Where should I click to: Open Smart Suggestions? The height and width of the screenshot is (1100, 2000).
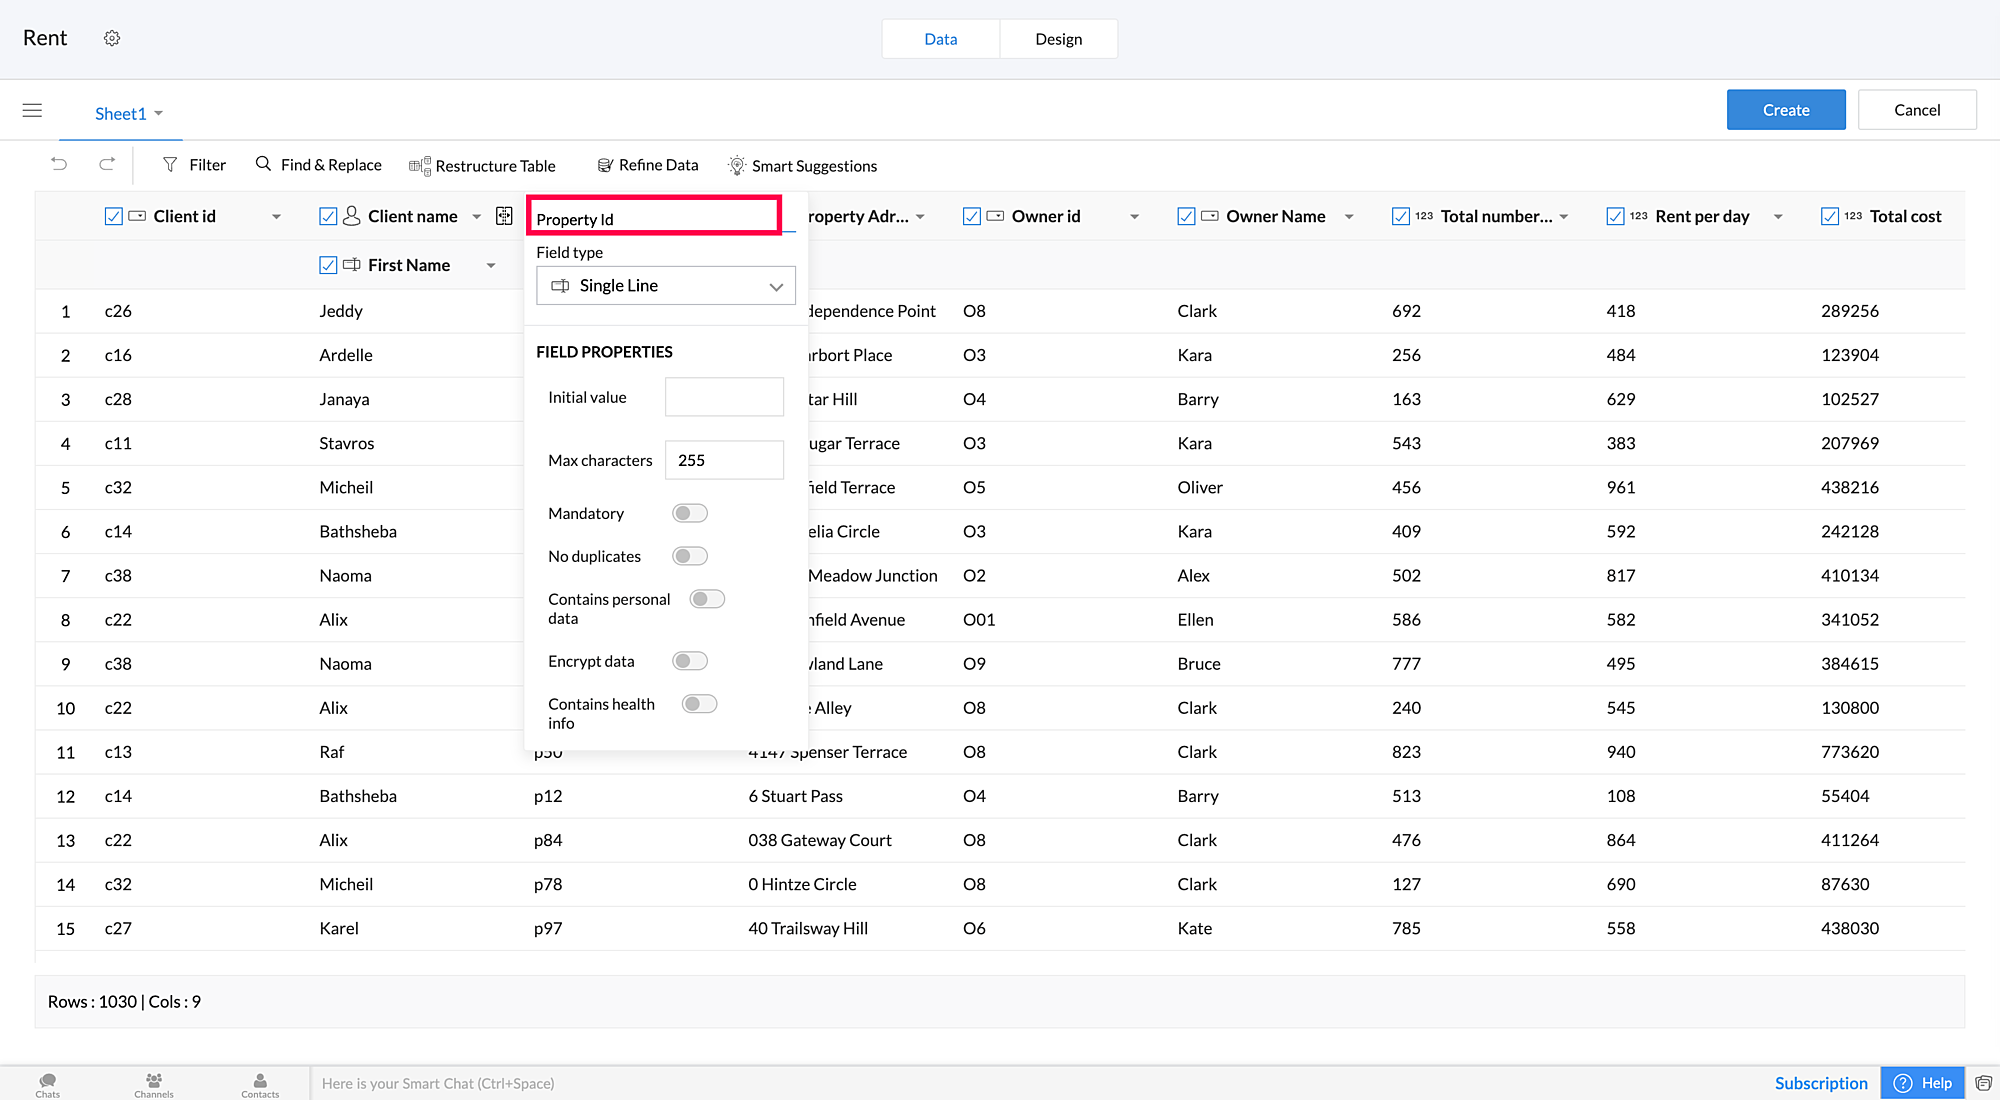tap(802, 166)
